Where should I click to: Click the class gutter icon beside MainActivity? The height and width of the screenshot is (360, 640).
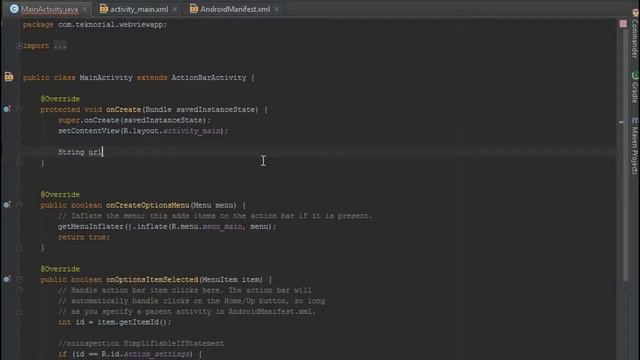[x=9, y=77]
